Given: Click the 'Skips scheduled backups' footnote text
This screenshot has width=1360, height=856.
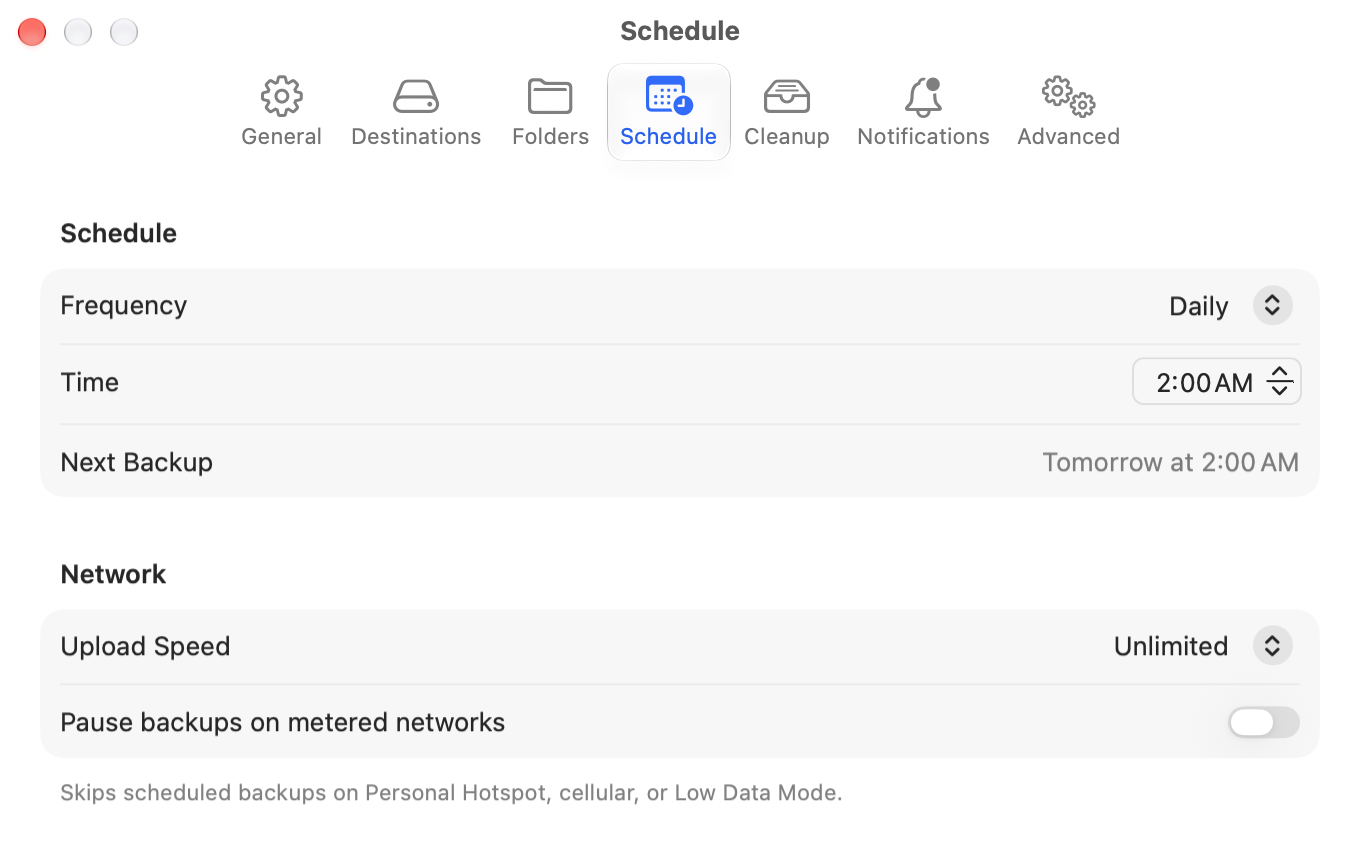Looking at the screenshot, I should click(451, 793).
